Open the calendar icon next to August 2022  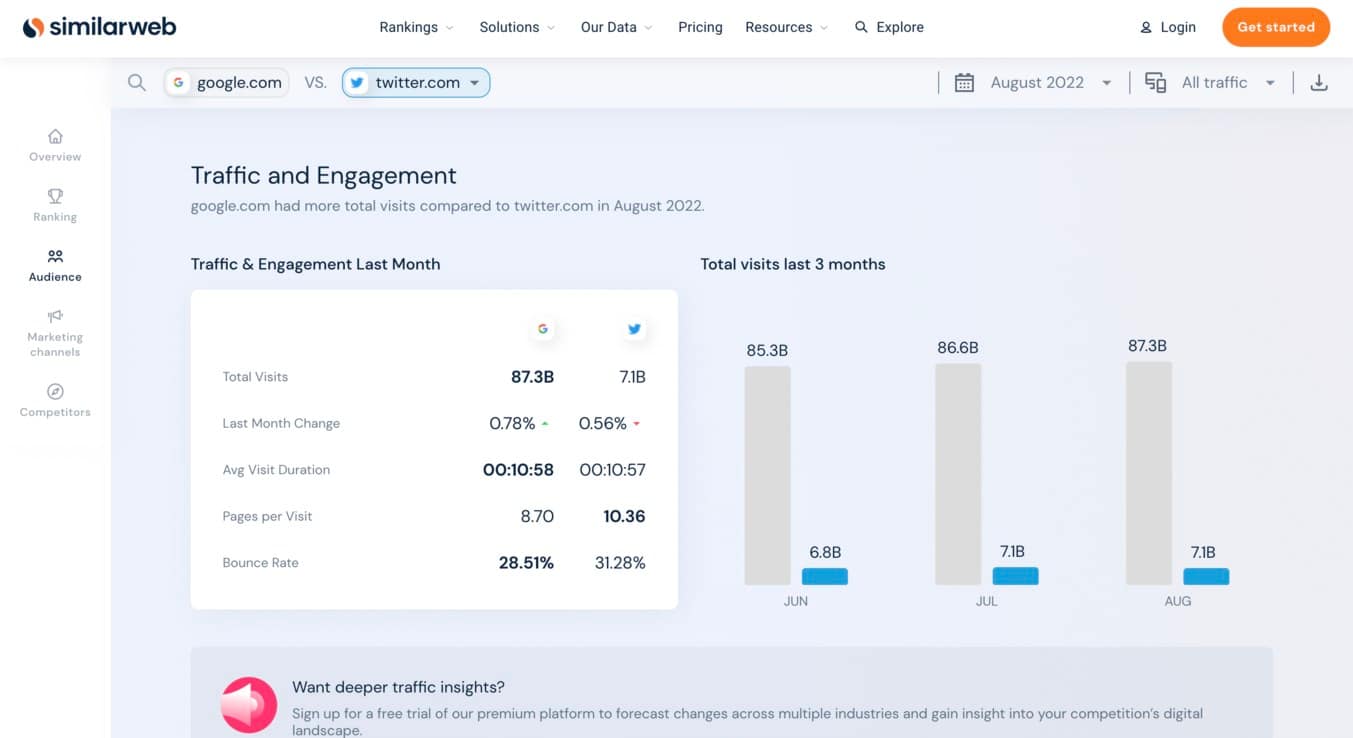click(x=963, y=82)
